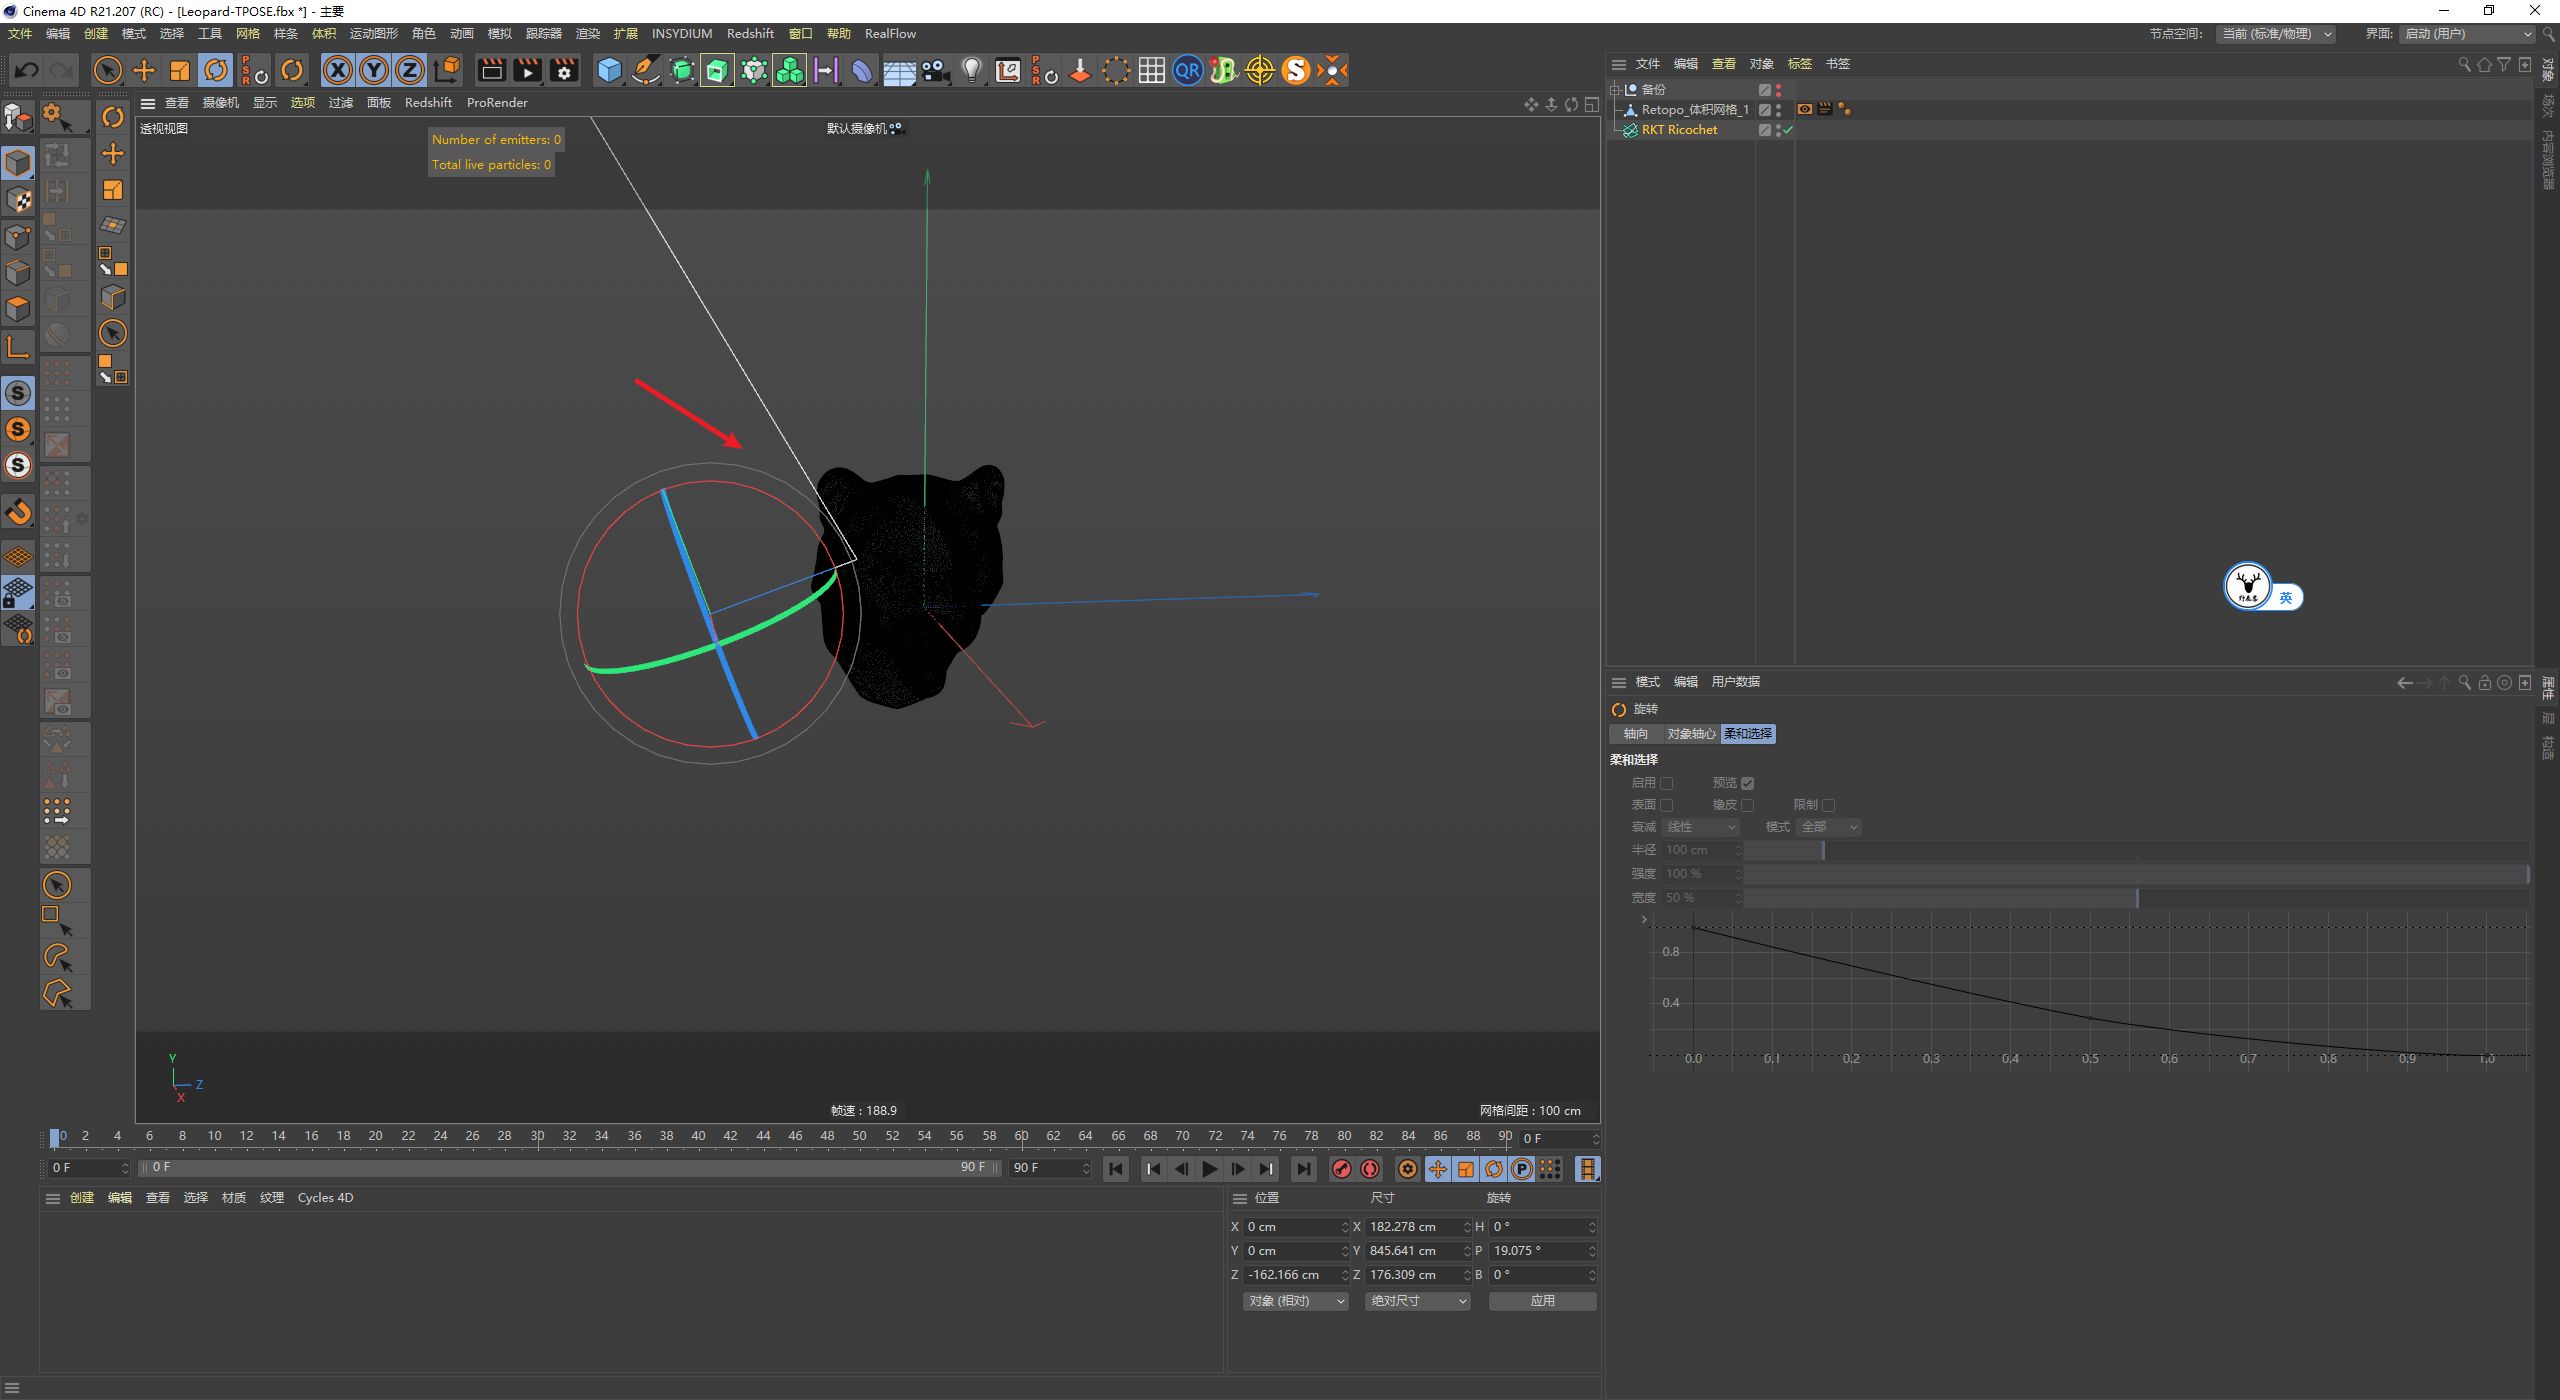Open Edit Render Settings clapperboard gear icon

pos(564,70)
